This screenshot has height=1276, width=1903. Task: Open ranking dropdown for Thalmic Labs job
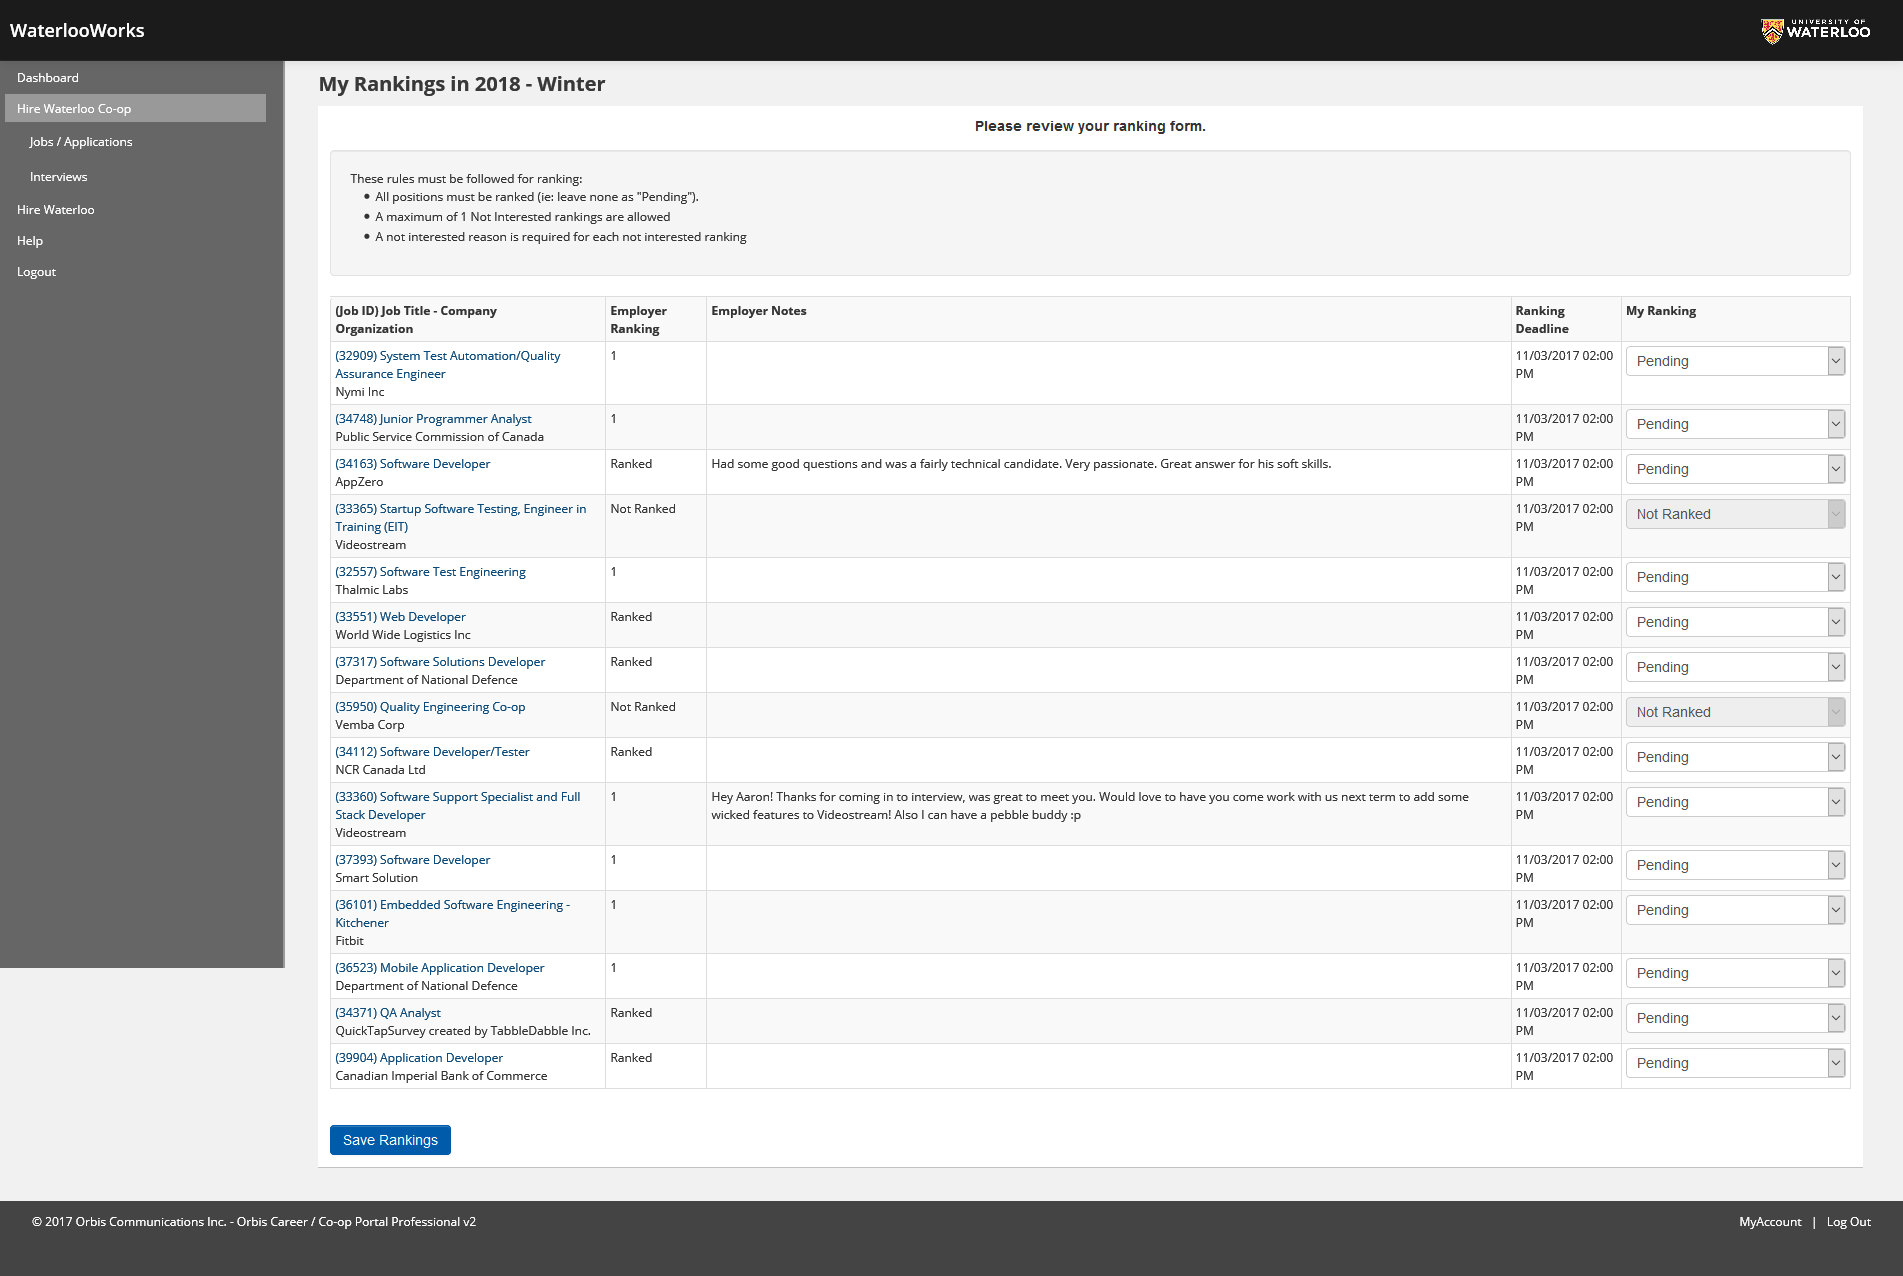click(1735, 577)
